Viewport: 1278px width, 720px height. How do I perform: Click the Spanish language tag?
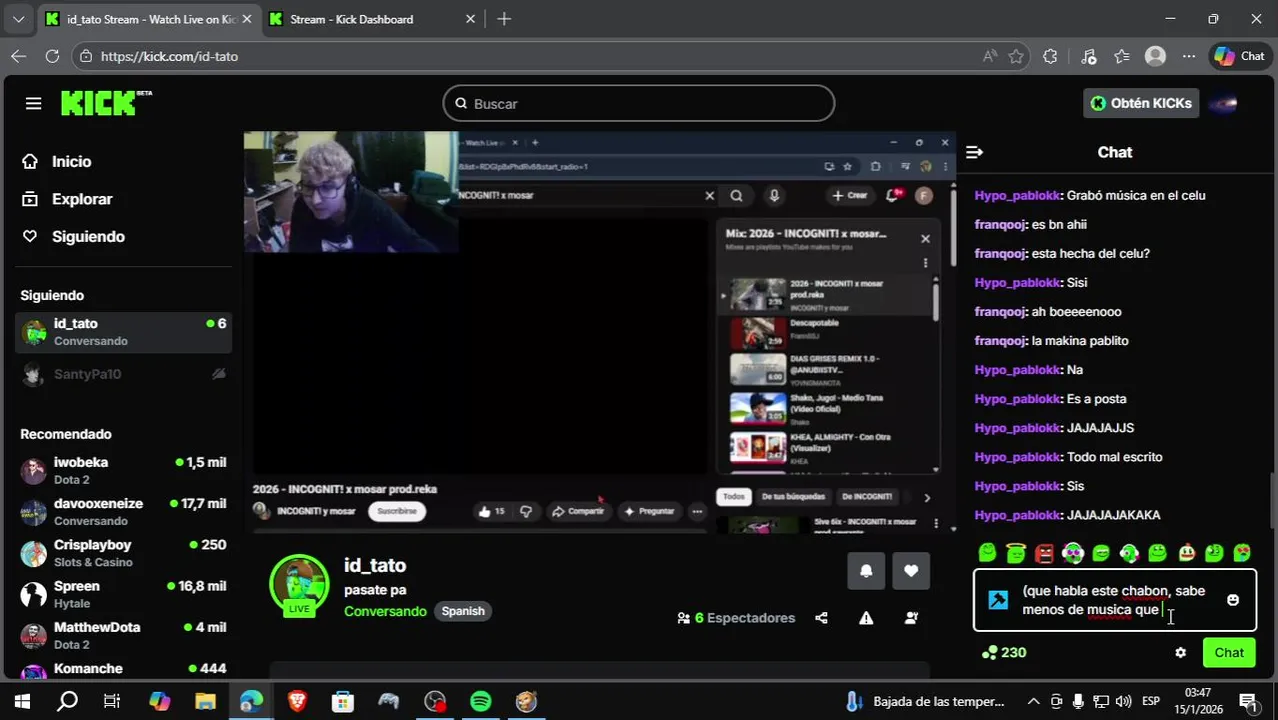pyautogui.click(x=463, y=611)
